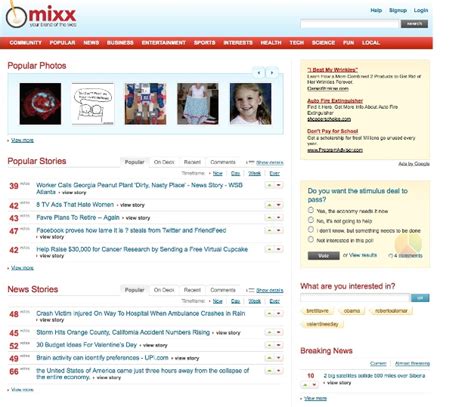The image size is (474, 407).
Task: Vote up the satellites collide breaking news
Action: pyautogui.click(x=305, y=385)
